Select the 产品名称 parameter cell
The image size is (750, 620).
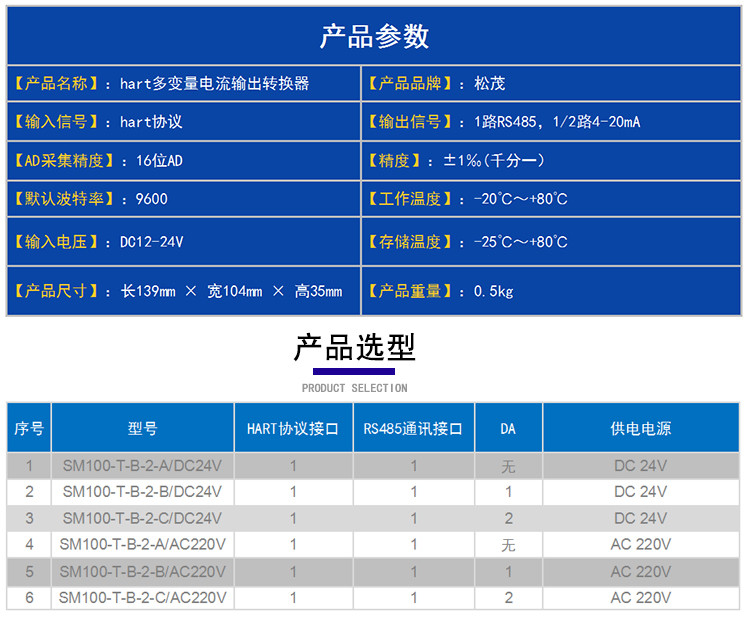[183, 84]
